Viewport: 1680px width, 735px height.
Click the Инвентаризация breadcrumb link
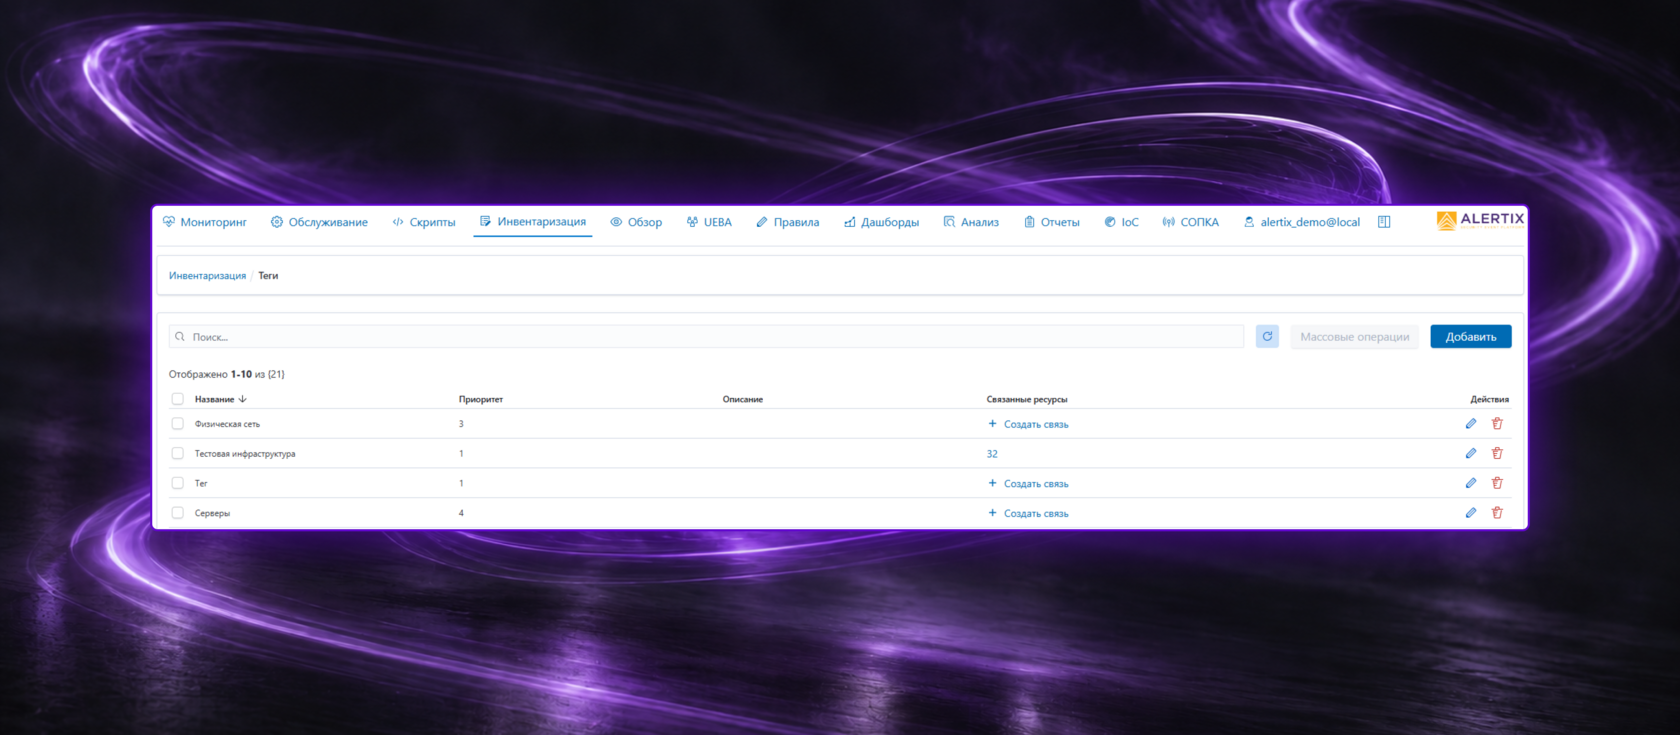coord(207,276)
